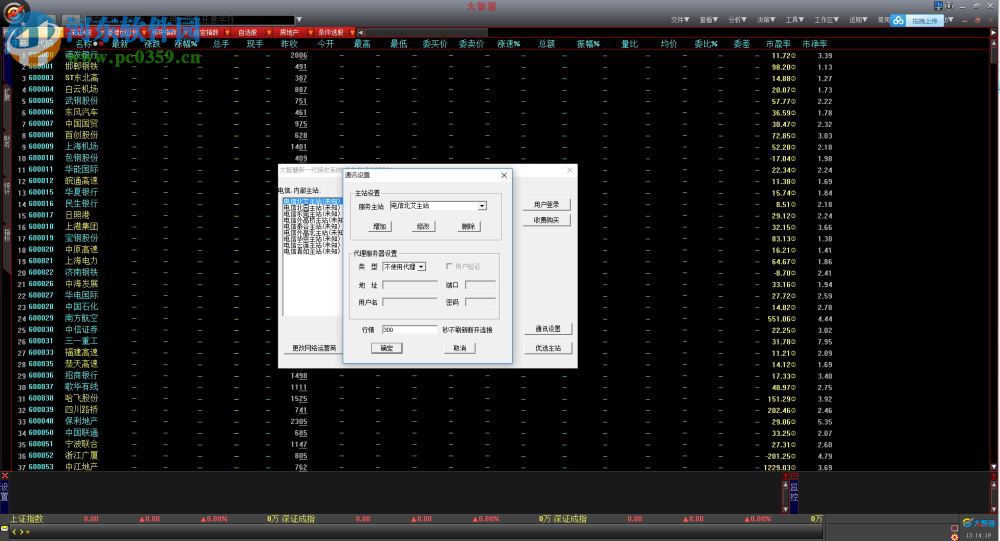Expand the stock search box arrow

299,20
